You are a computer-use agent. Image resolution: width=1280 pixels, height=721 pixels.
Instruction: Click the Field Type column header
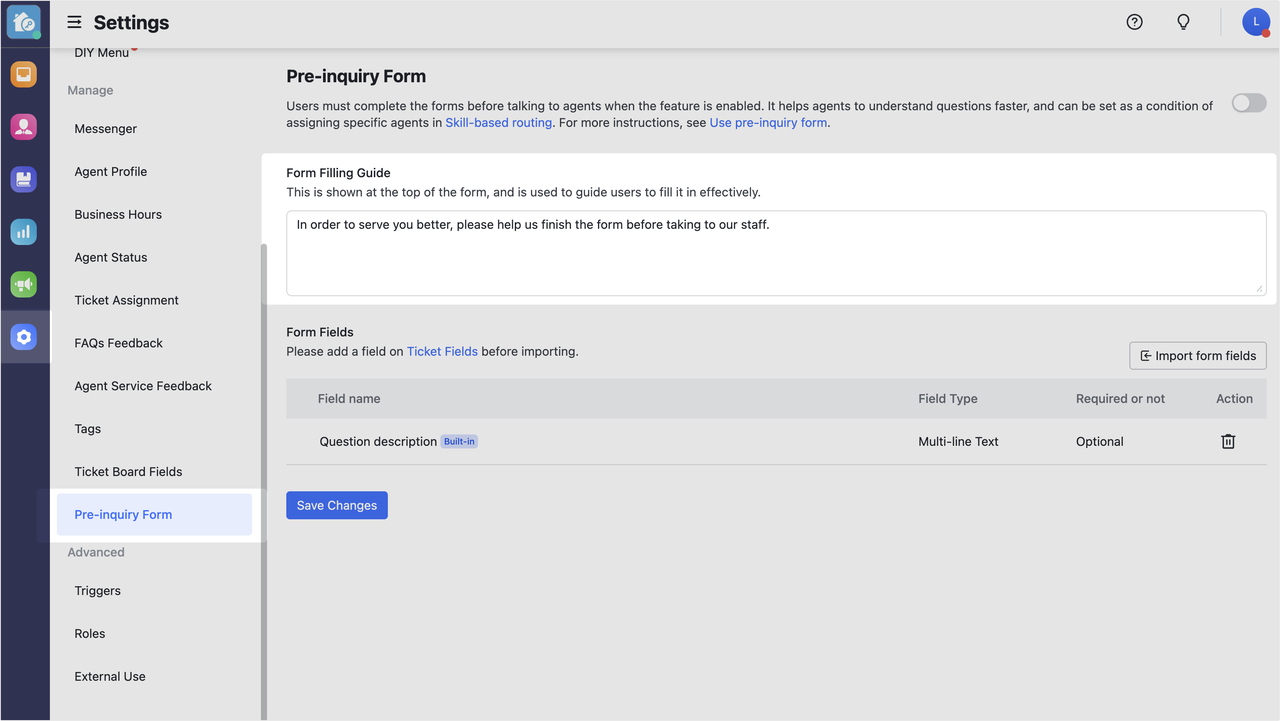pyautogui.click(x=948, y=399)
